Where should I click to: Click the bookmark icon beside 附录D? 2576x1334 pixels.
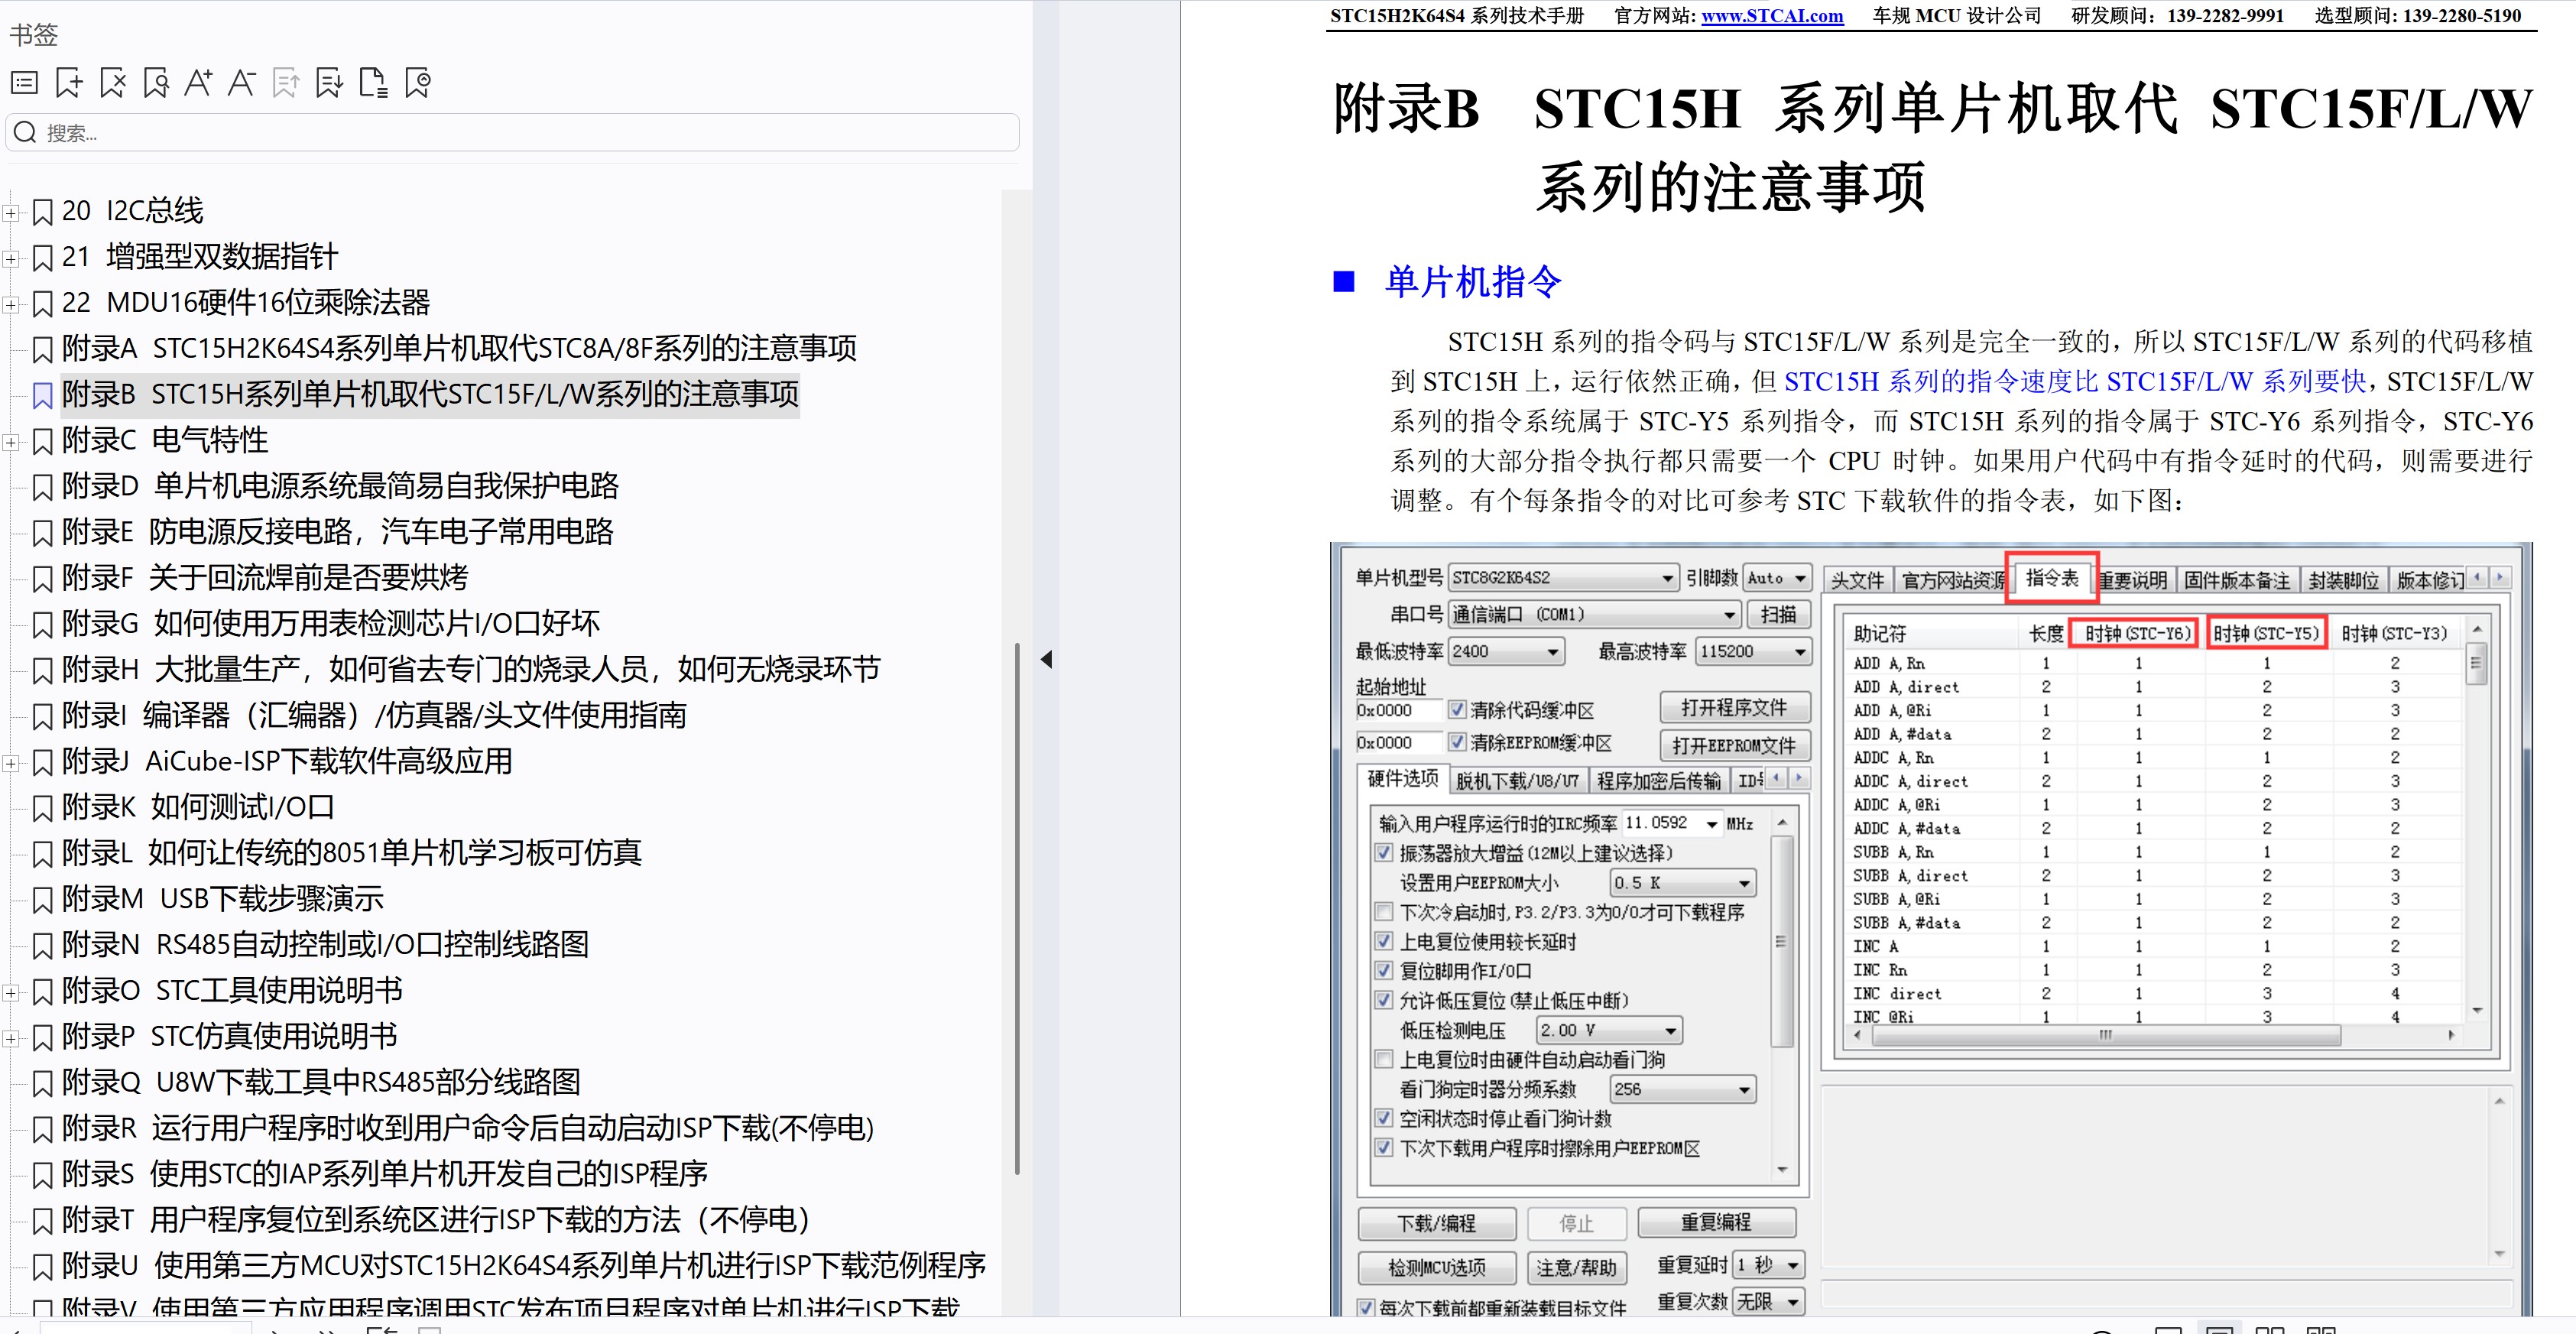42,488
